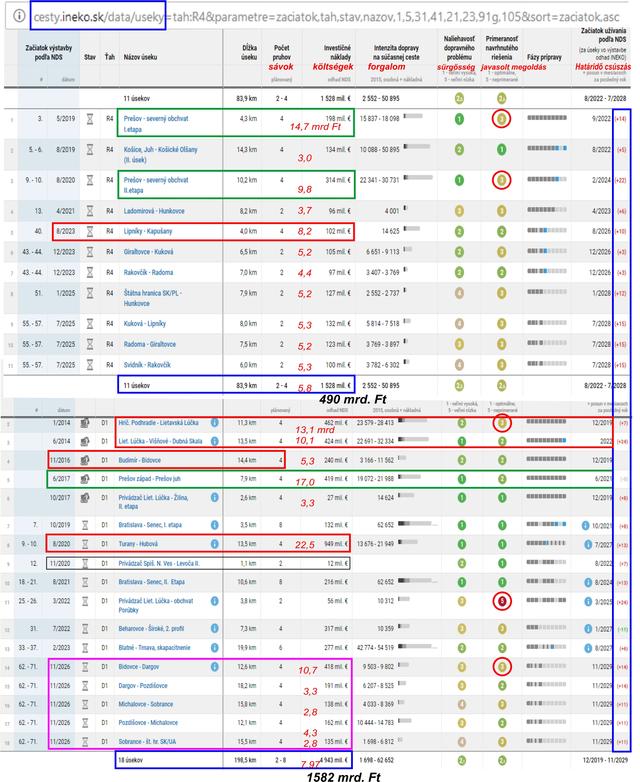
Task: Click hourglass status icon in Svidník - Rakovčík row
Action: click(x=90, y=365)
